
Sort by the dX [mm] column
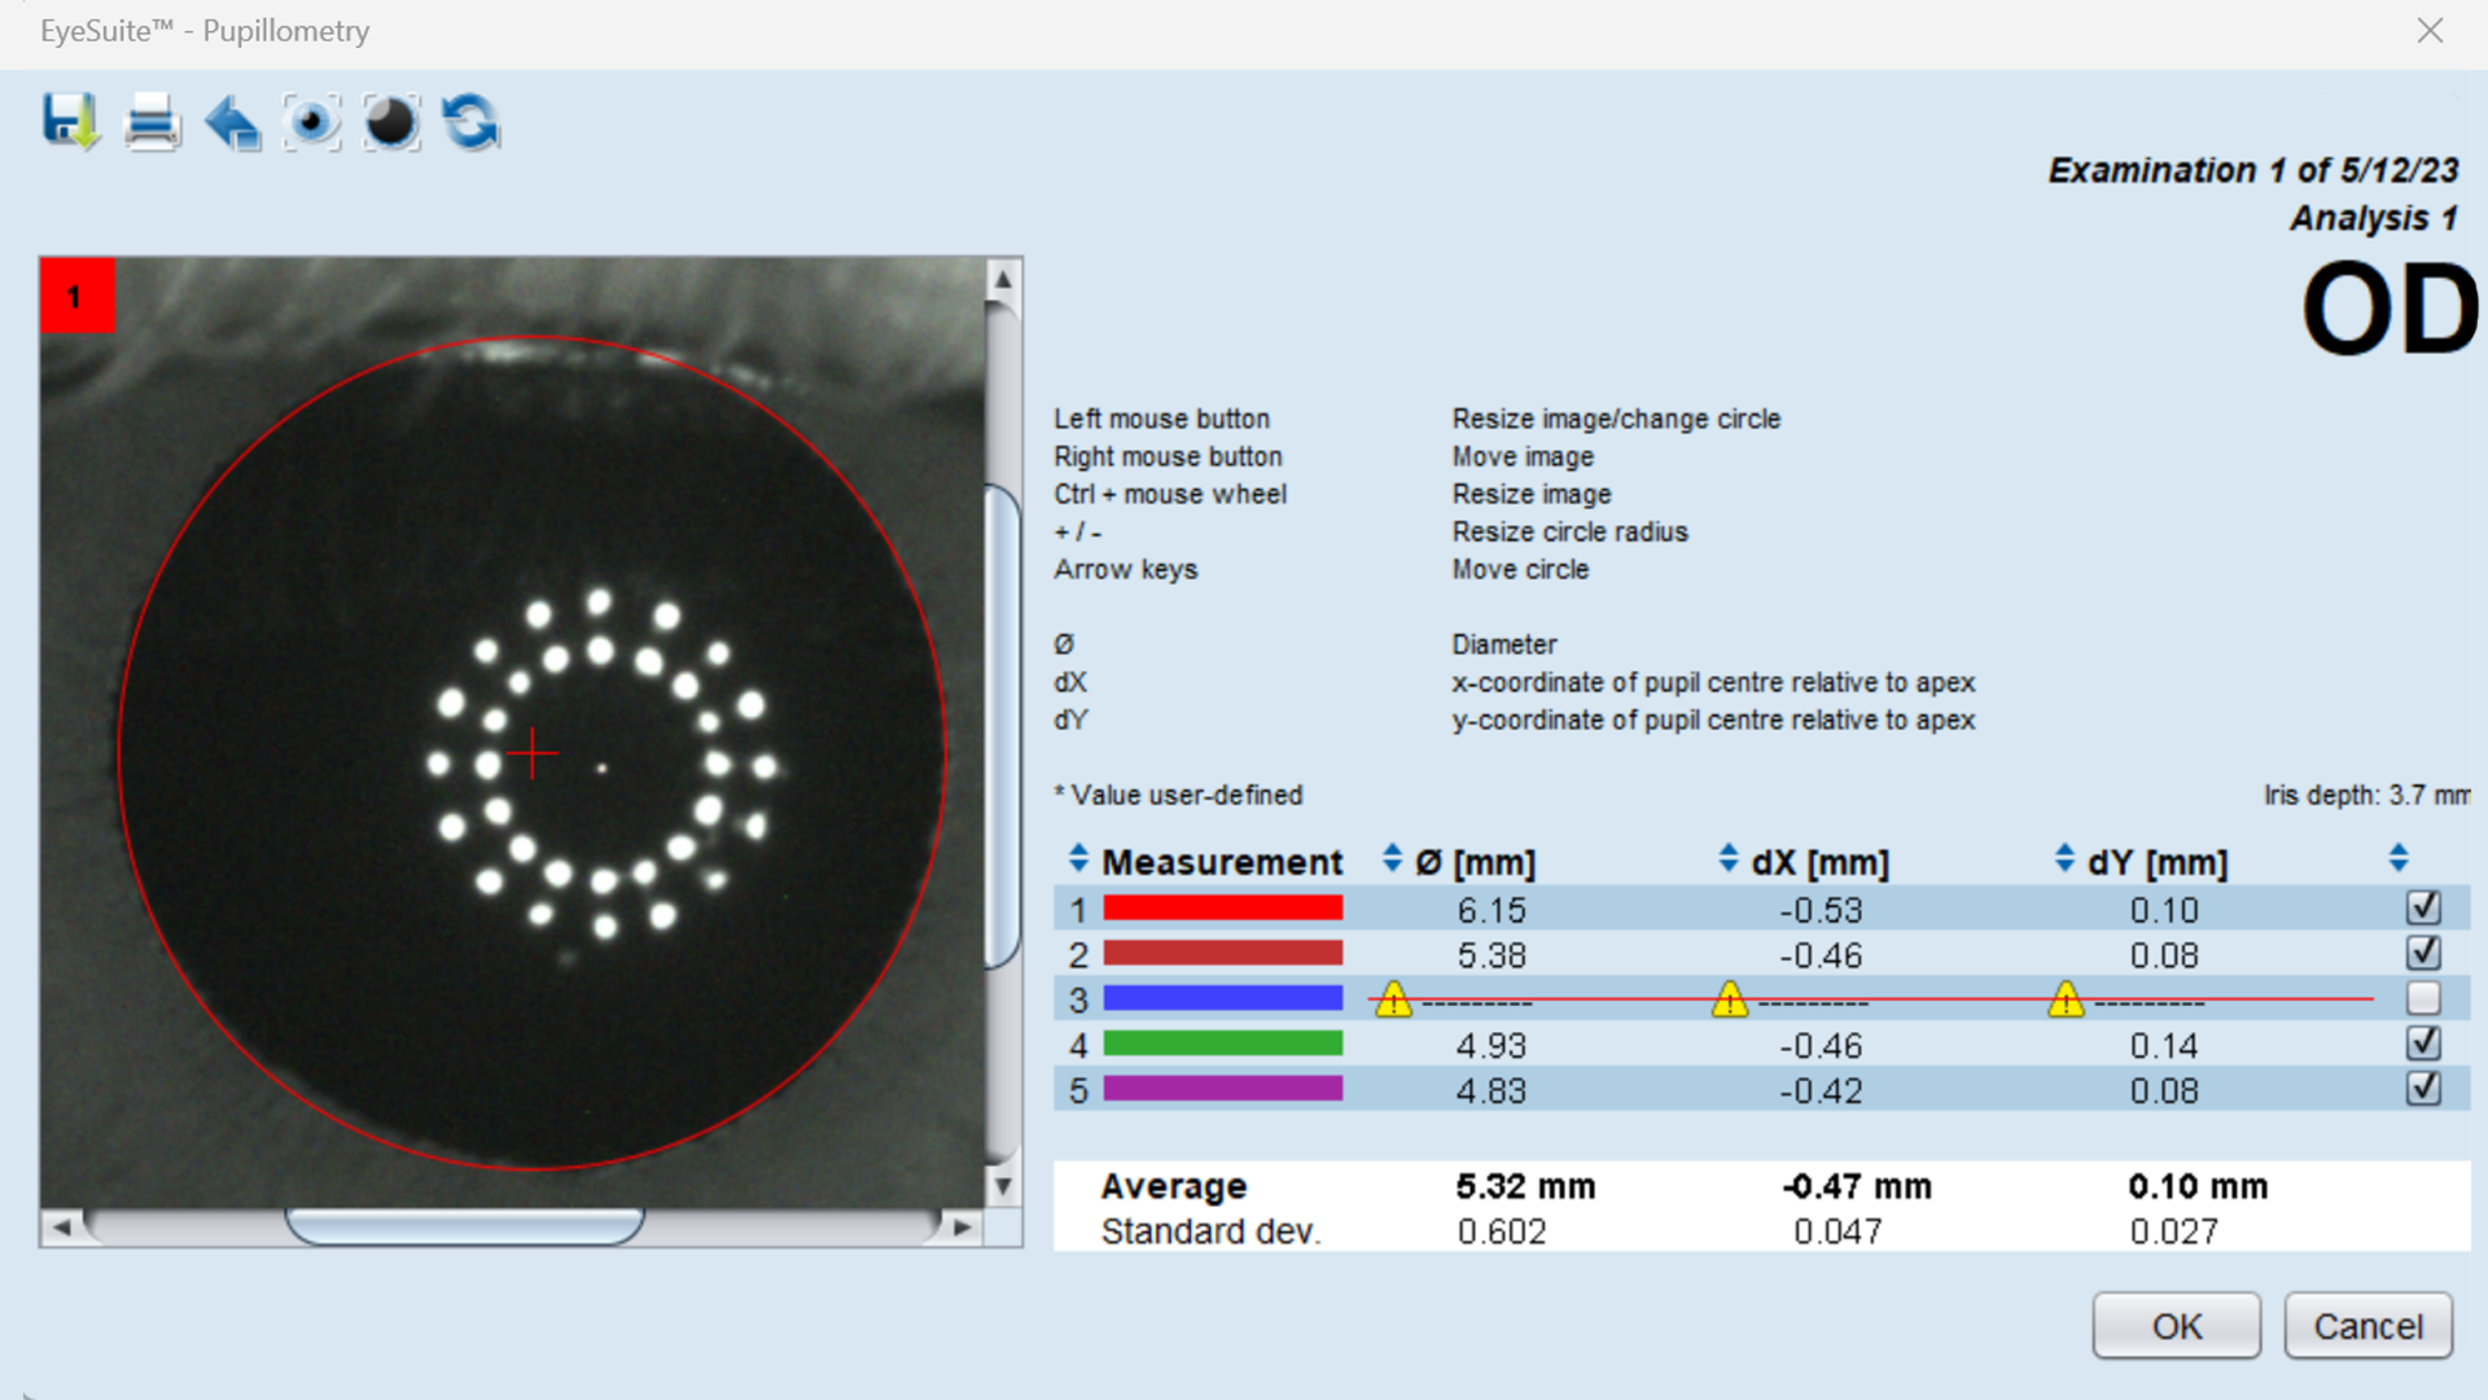[1727, 860]
